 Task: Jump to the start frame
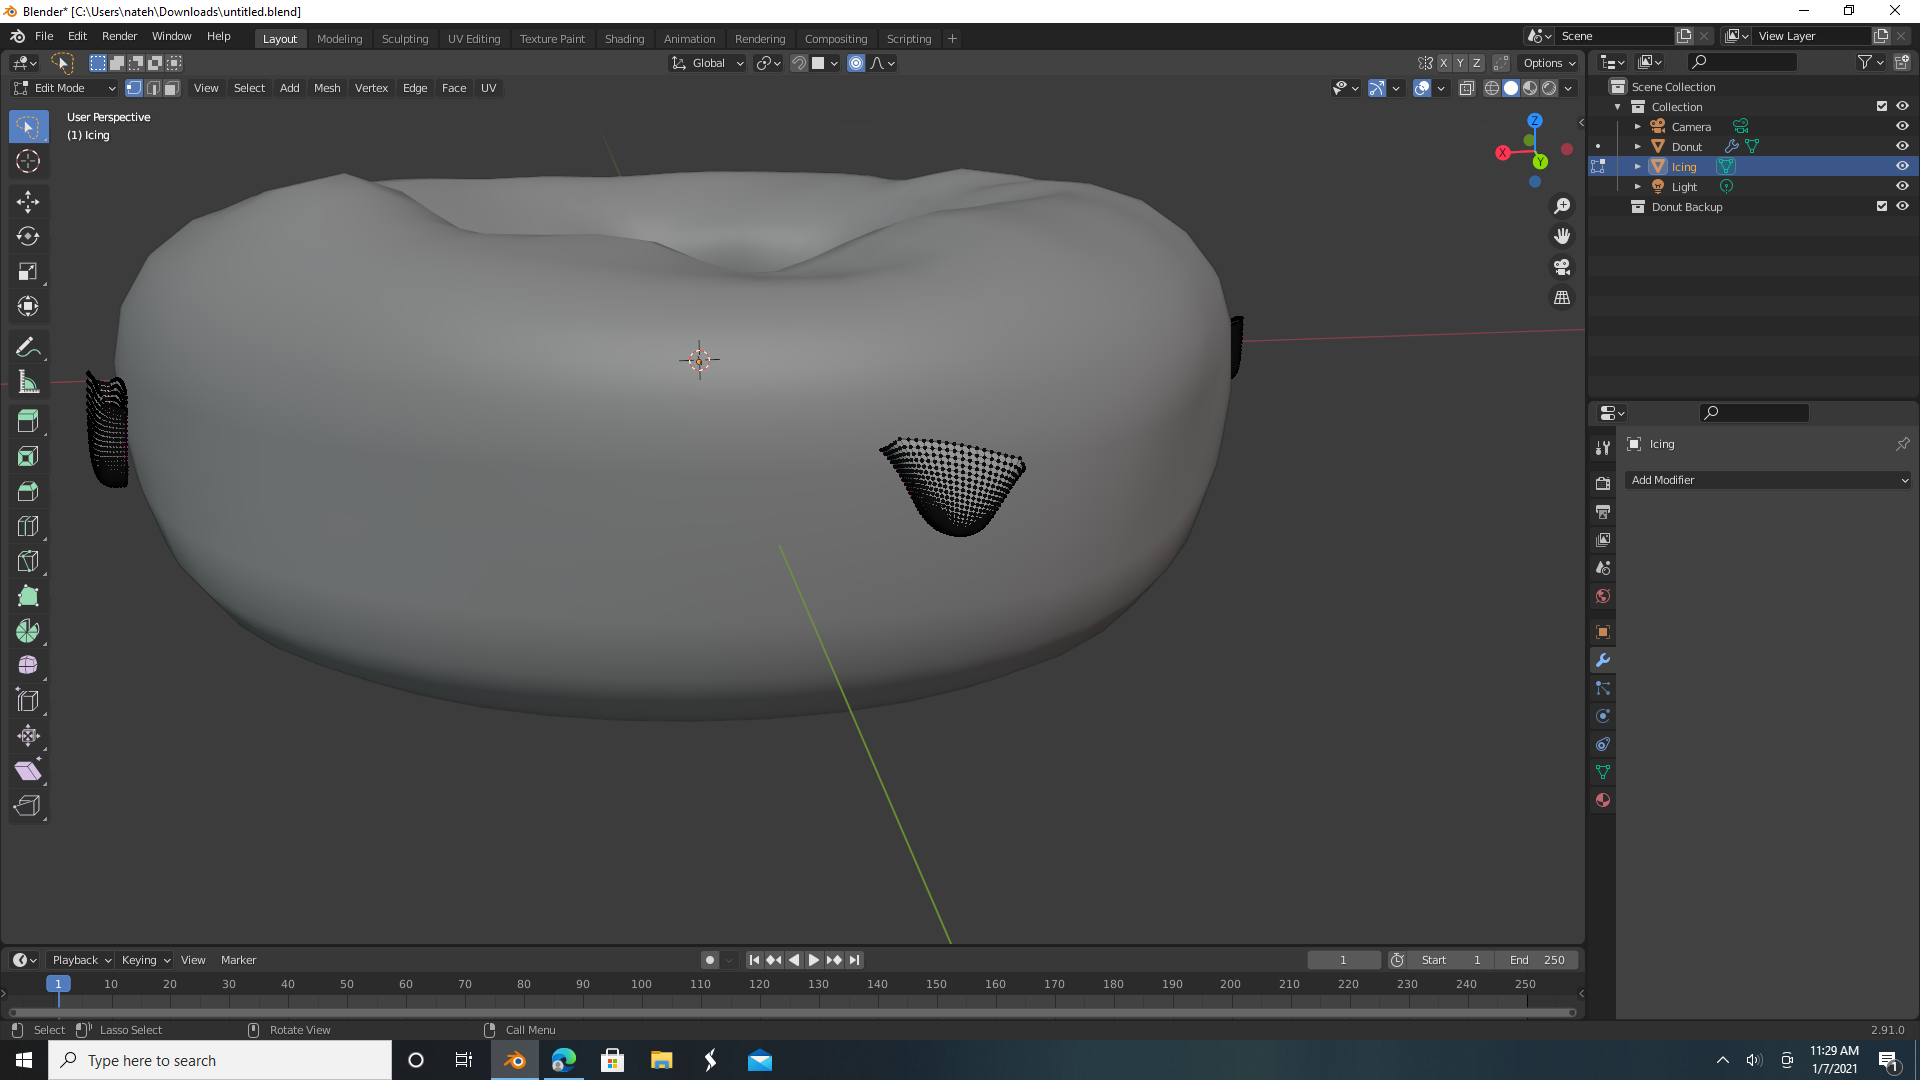(x=754, y=960)
